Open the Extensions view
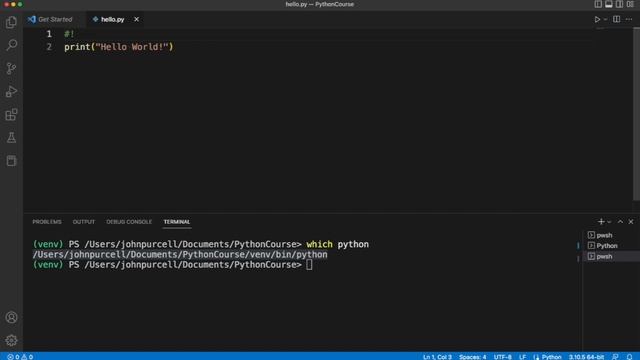The width and height of the screenshot is (640, 360). (x=11, y=115)
